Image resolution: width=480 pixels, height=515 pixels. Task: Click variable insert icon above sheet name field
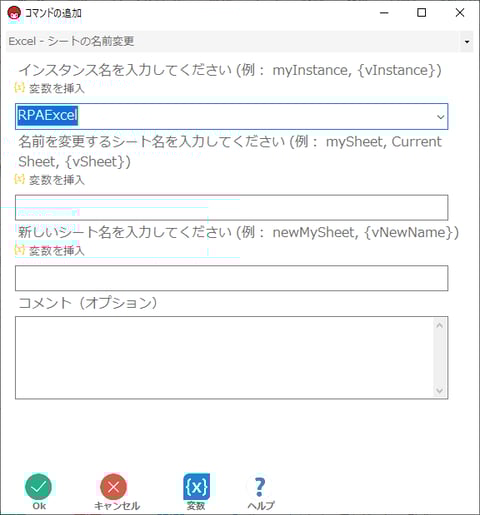click(19, 179)
